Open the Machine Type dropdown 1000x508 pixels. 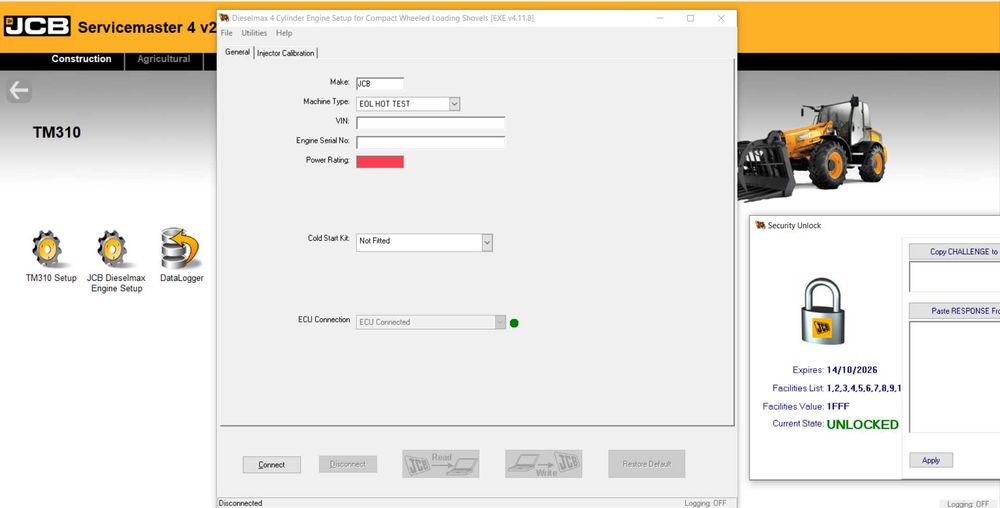coord(454,103)
